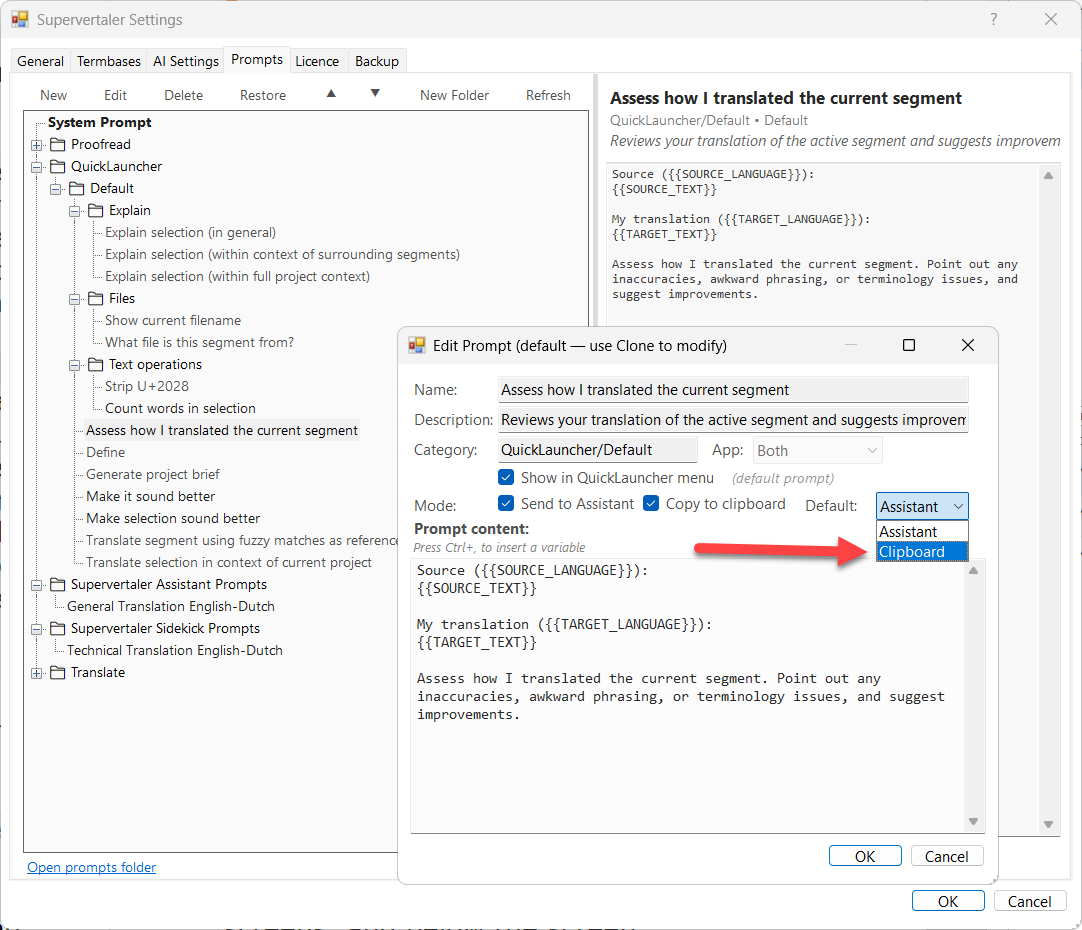Cancel the Edit Prompt dialog

pyautogui.click(x=947, y=856)
